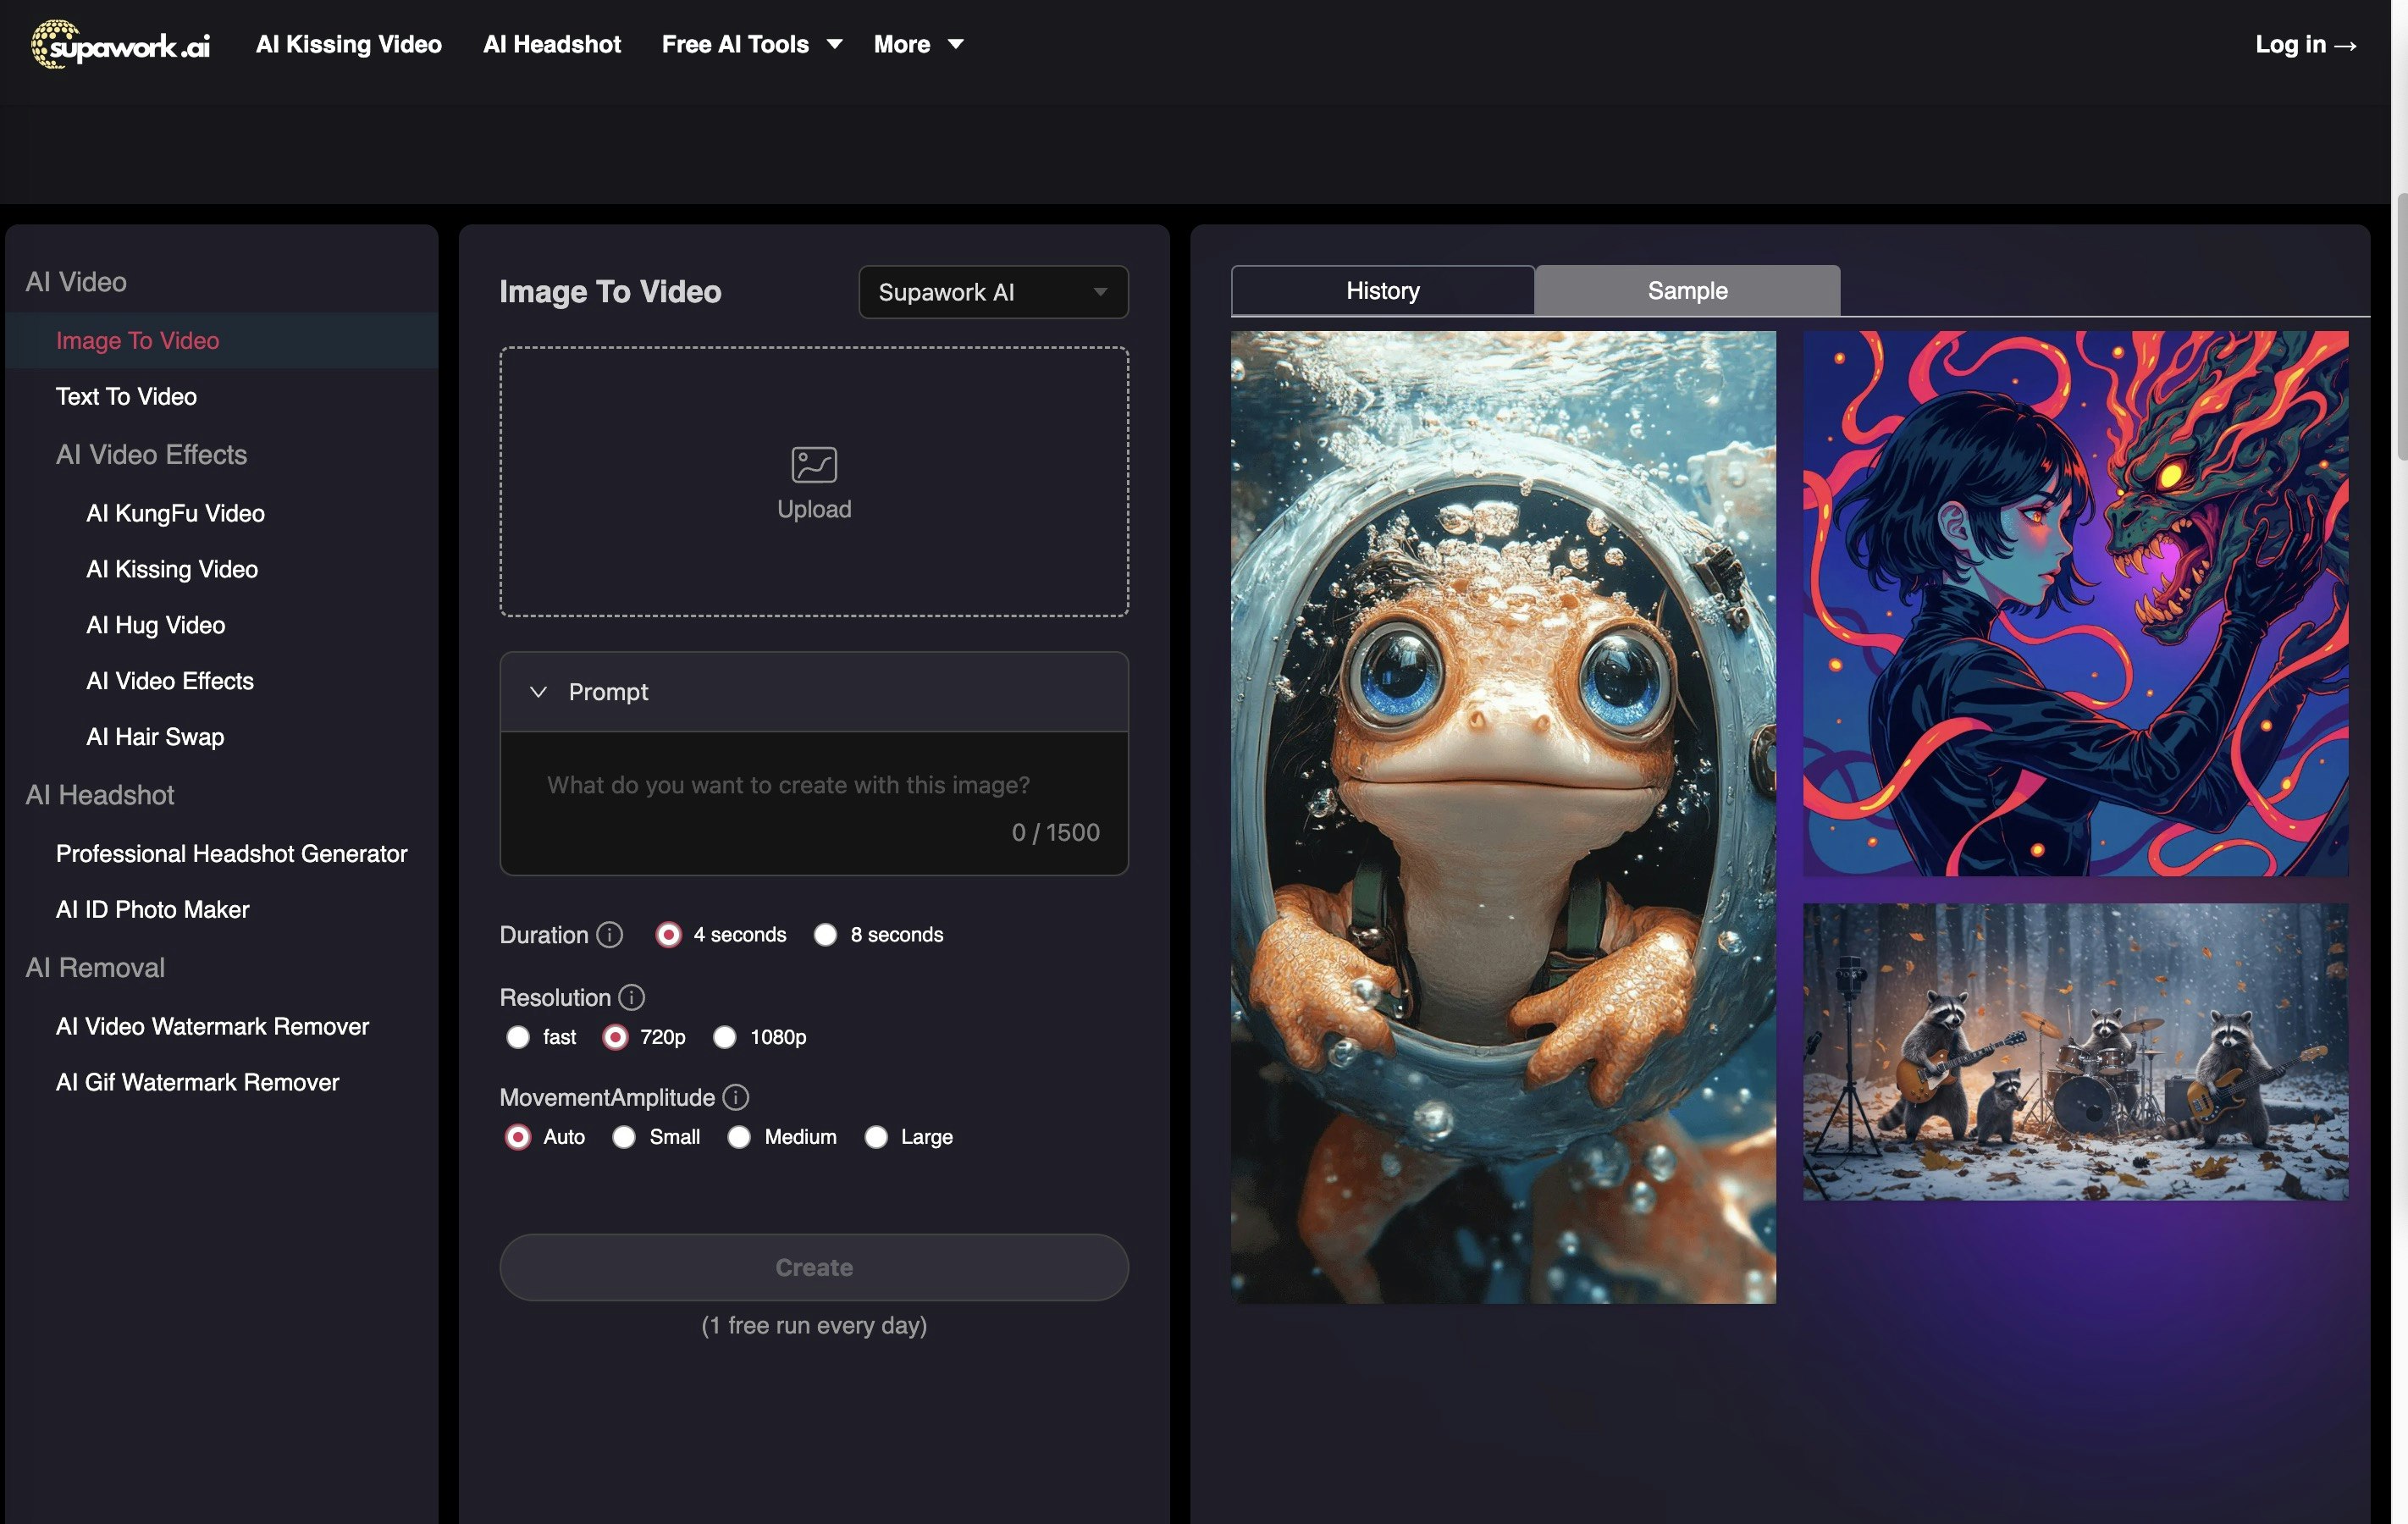Open the raccoon band sample thumbnail
Viewport: 2408px width, 1524px height.
2075,1052
